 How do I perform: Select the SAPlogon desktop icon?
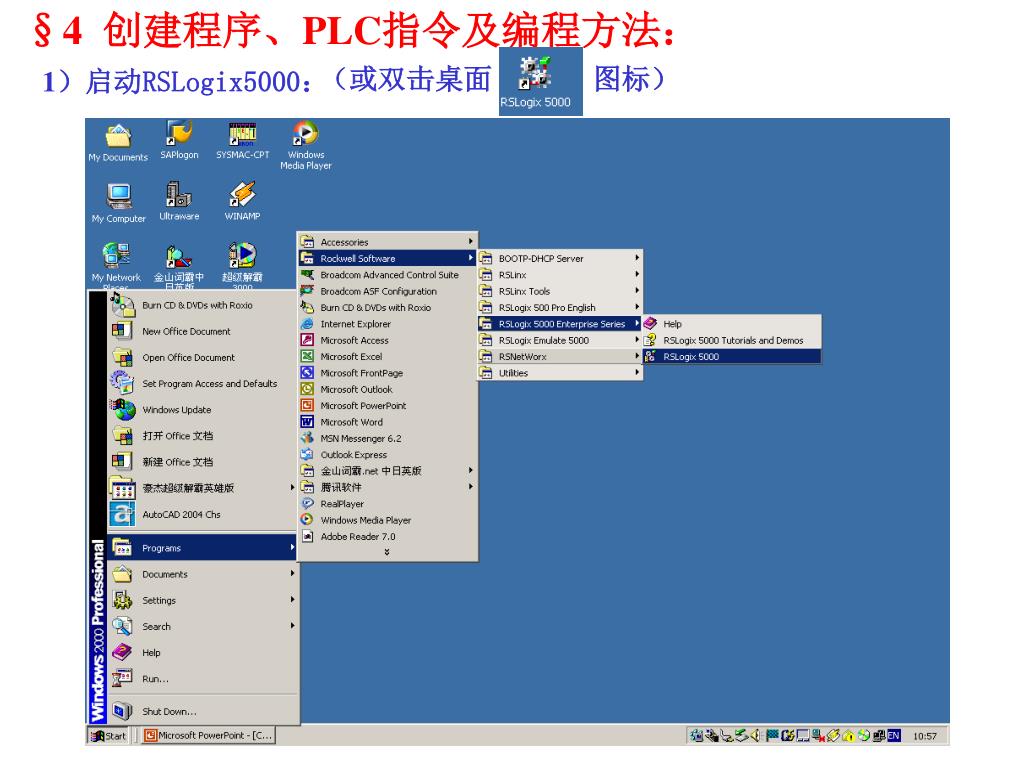point(180,140)
